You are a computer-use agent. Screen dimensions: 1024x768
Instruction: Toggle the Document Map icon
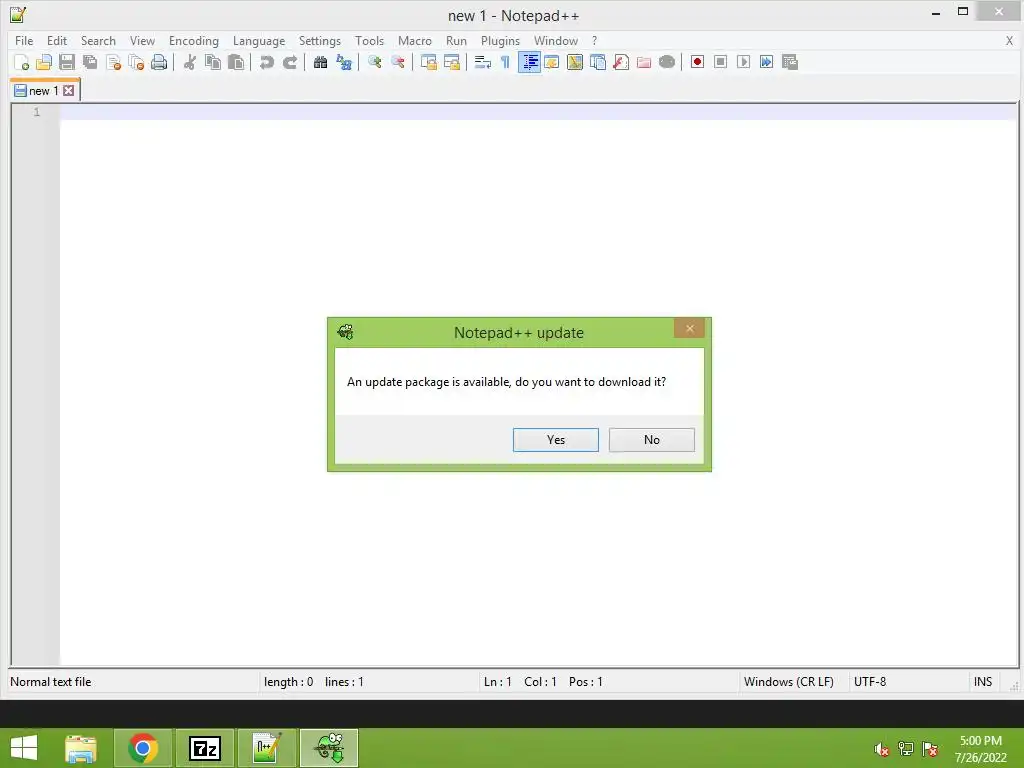tap(575, 62)
